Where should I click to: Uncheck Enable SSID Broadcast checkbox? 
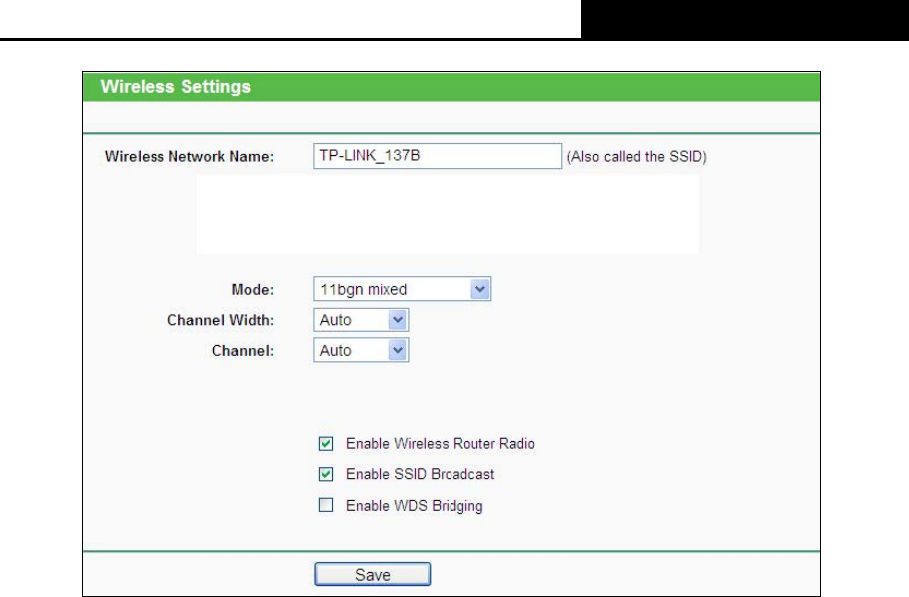(x=326, y=474)
